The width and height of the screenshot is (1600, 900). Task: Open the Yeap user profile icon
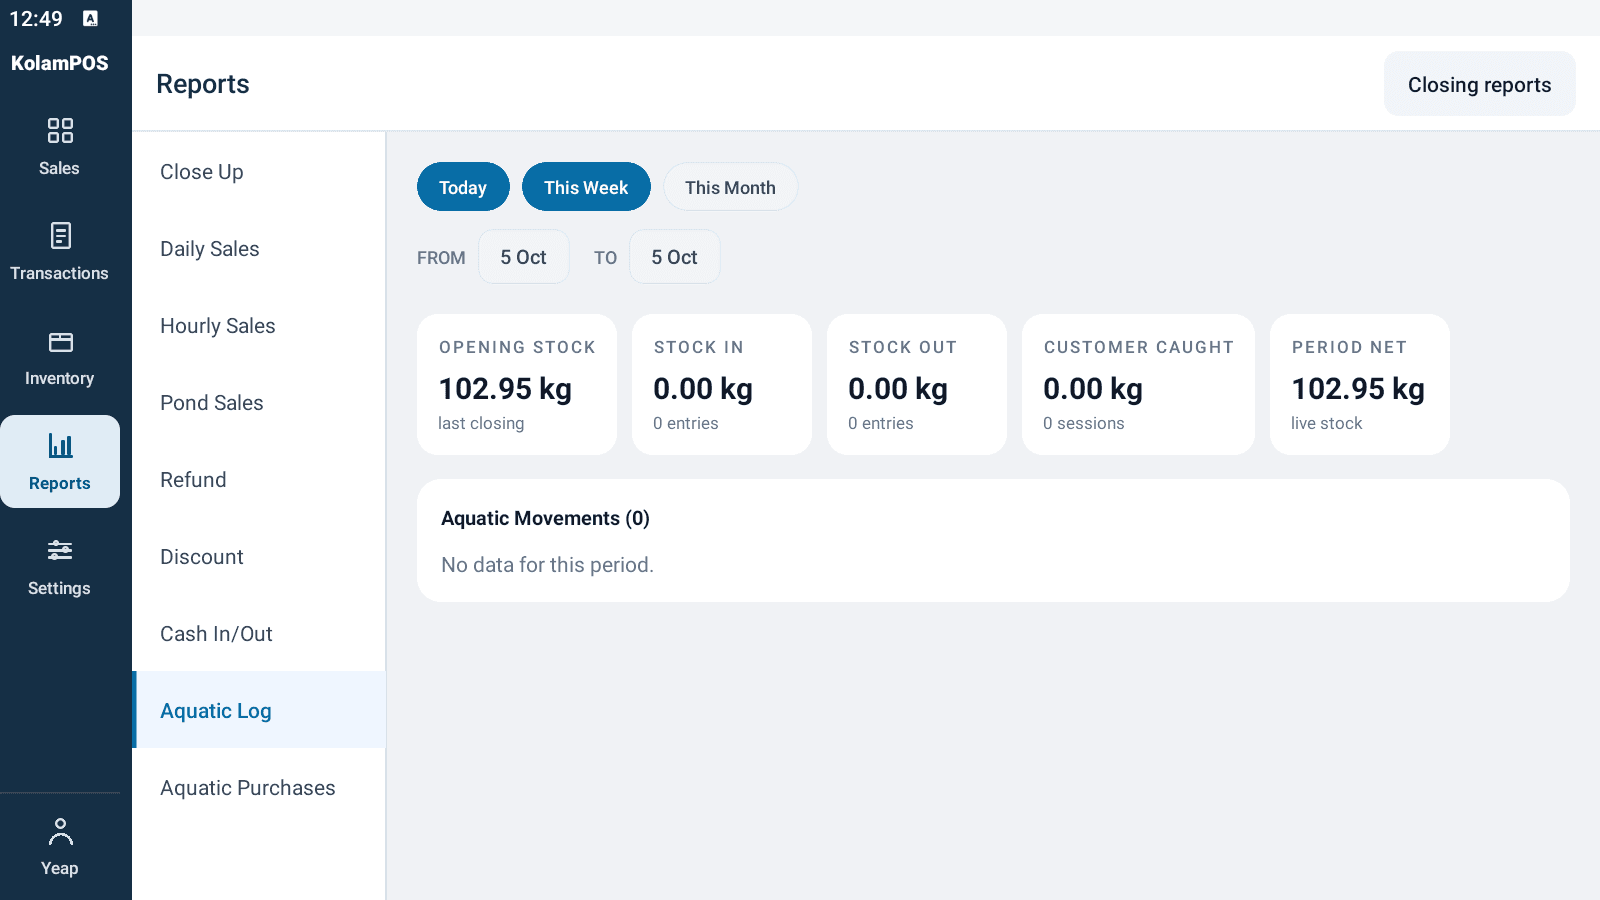[x=60, y=831]
